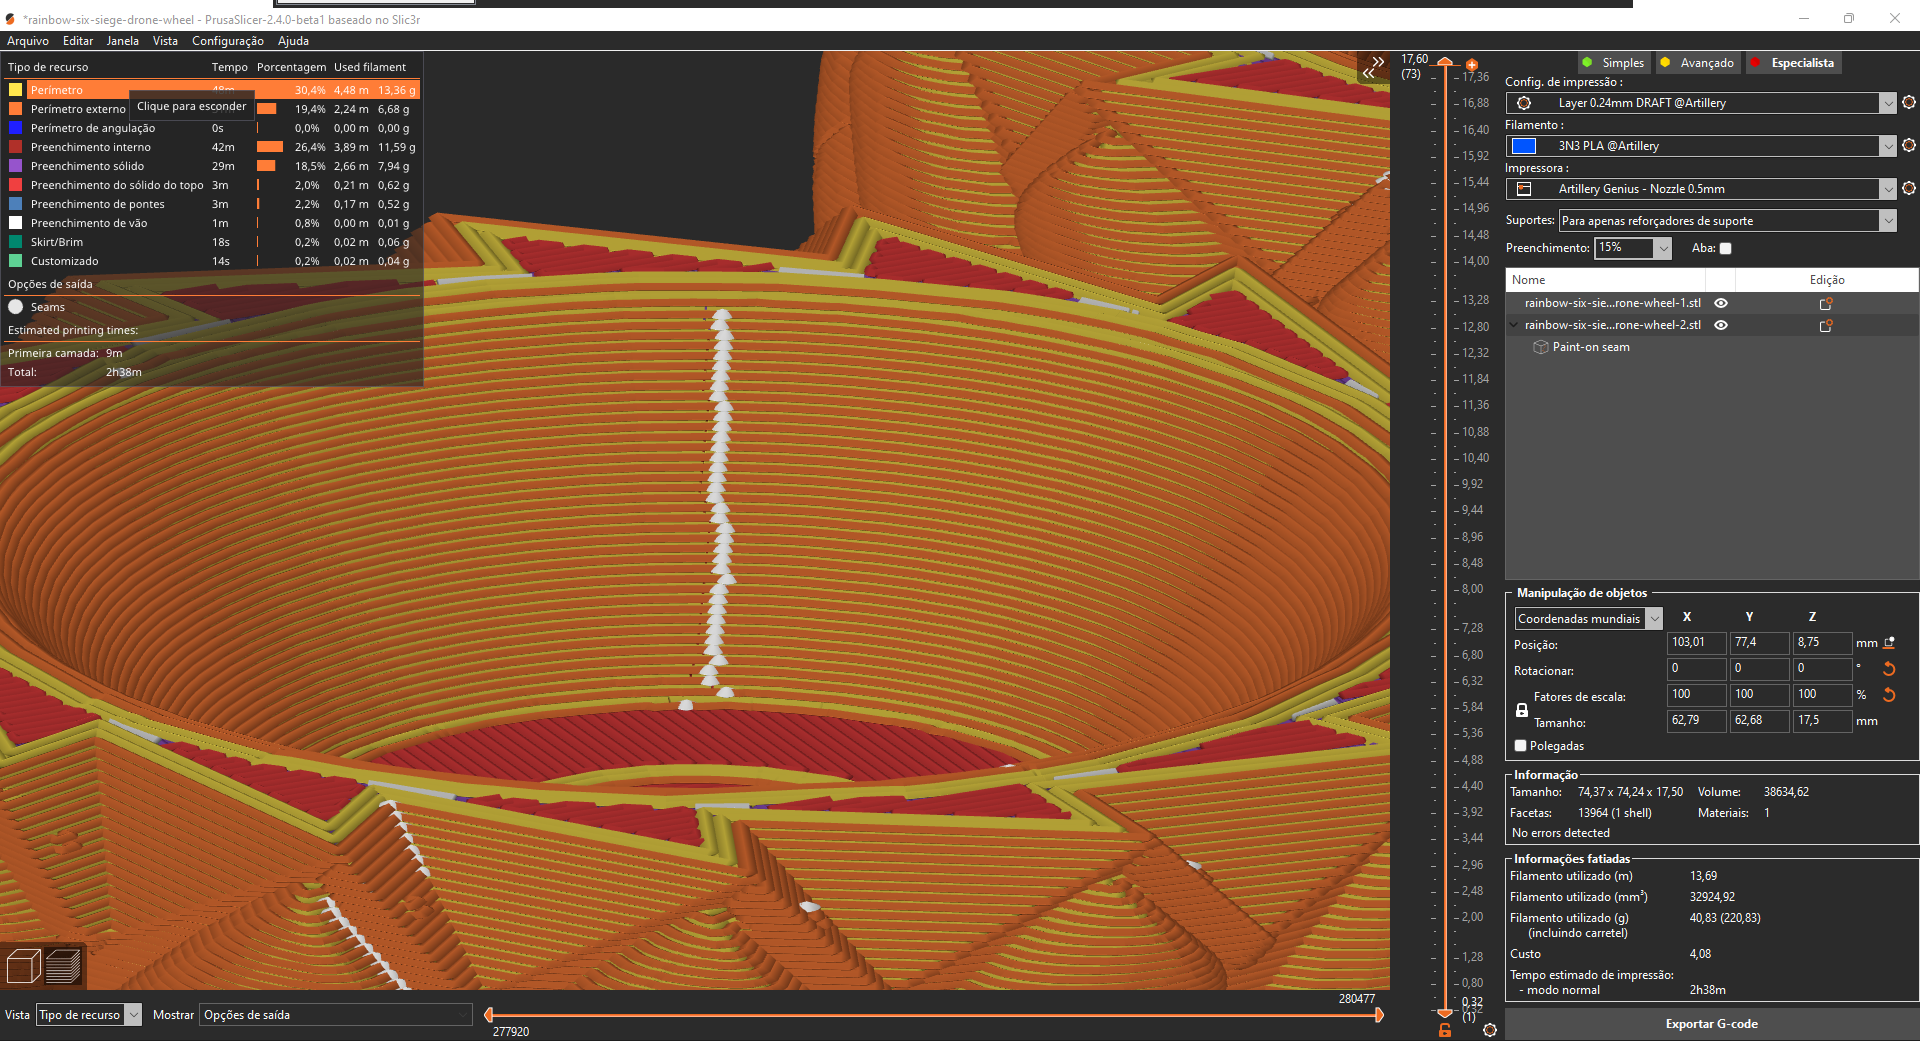Open the Configuração menu
The height and width of the screenshot is (1041, 1920).
[x=228, y=41]
